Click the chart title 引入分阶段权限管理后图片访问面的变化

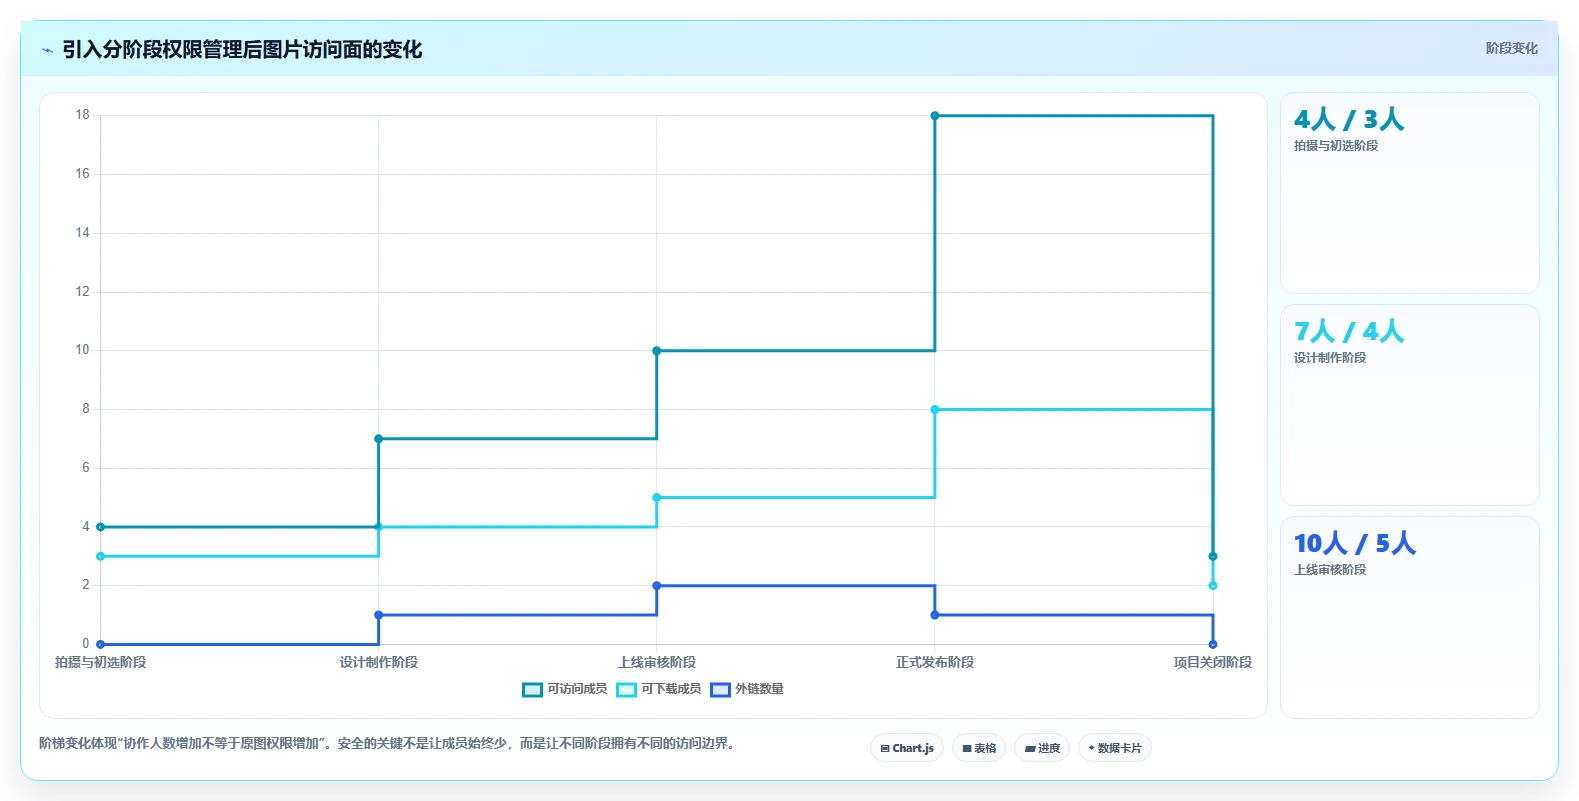(x=242, y=49)
